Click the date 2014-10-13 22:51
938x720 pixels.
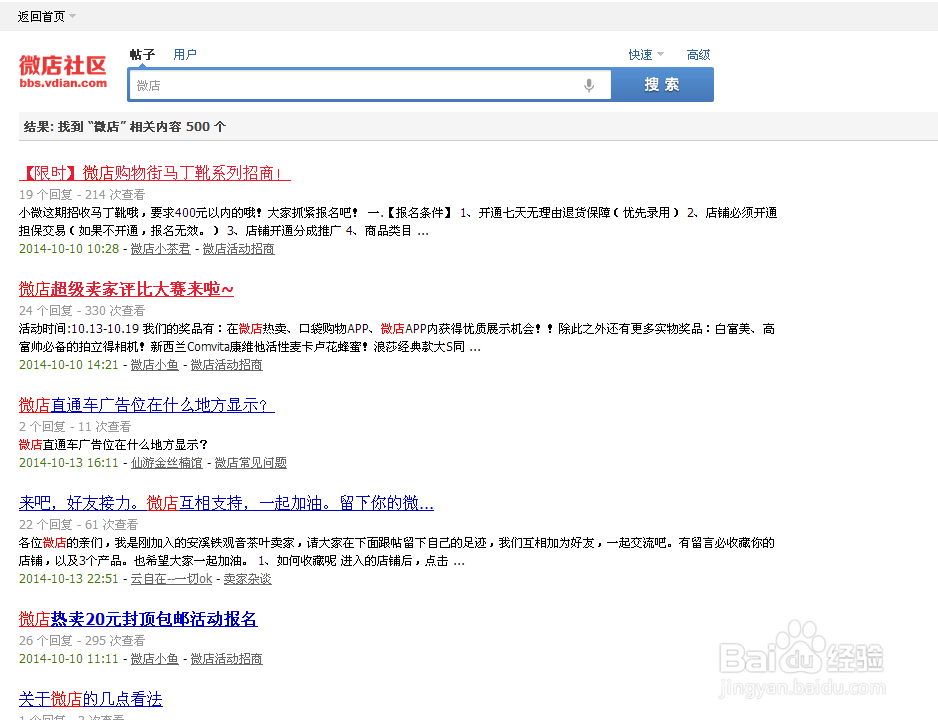69,579
